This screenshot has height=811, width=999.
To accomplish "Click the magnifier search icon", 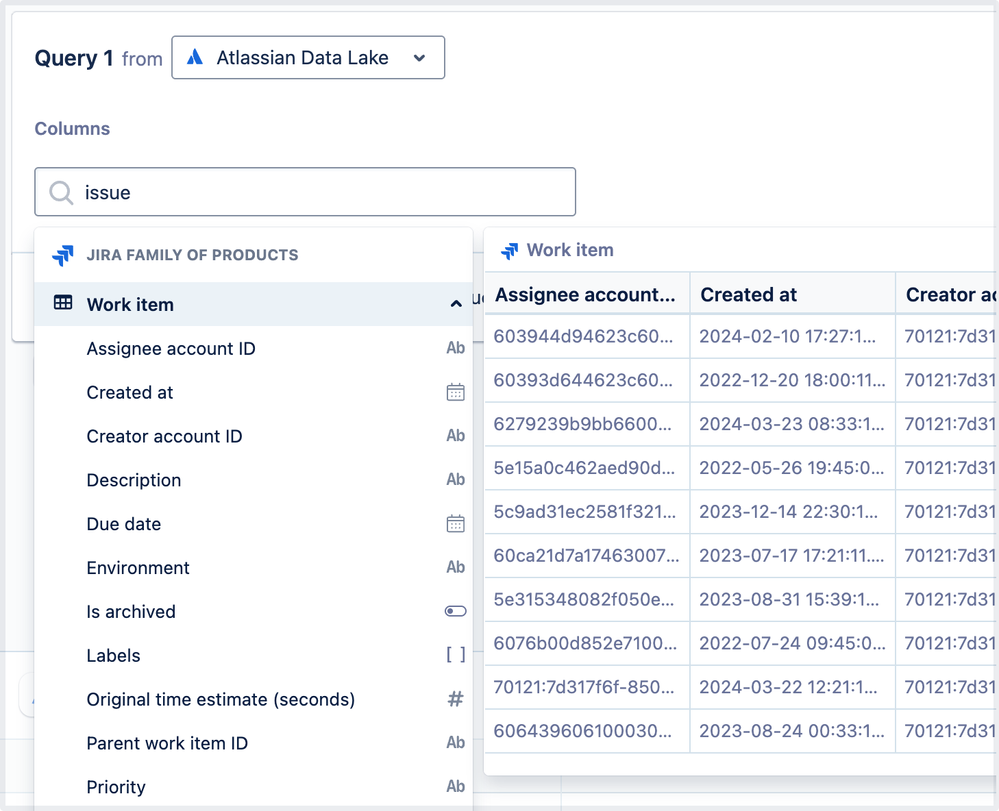I will (61, 192).
